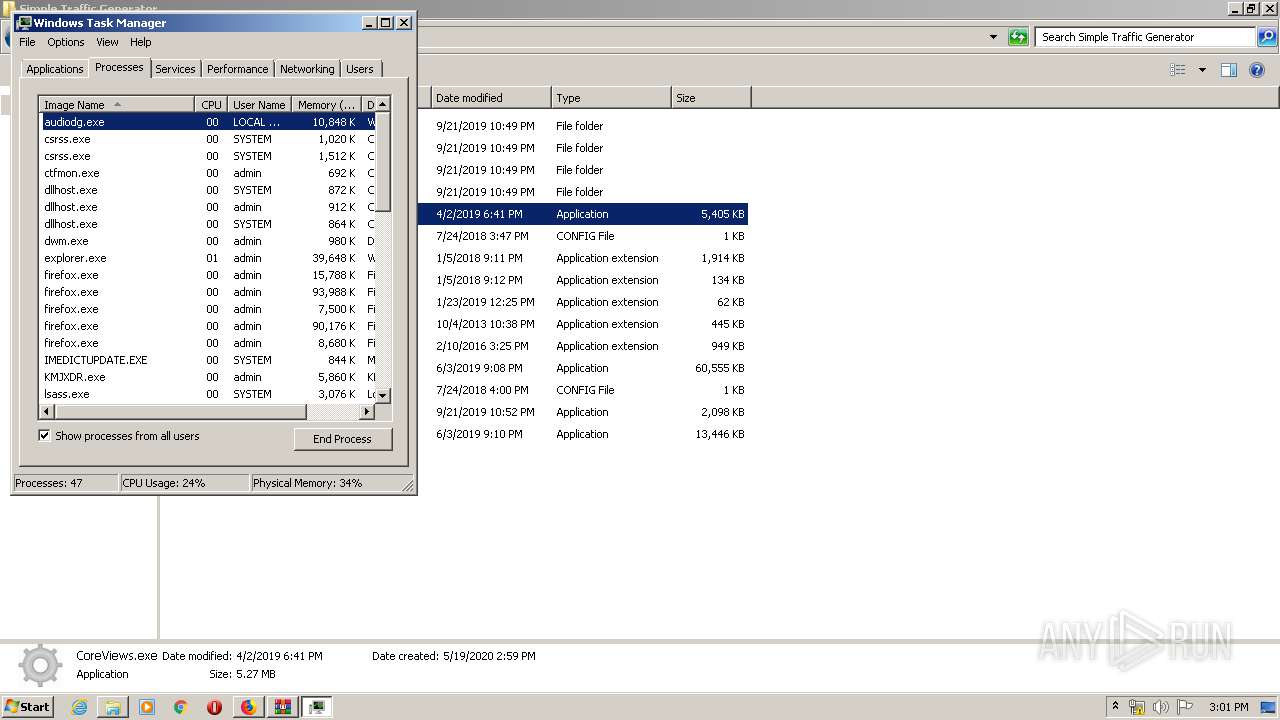This screenshot has height=720, width=1280.
Task: Select the audiodg.exe process row
Action: 208,122
